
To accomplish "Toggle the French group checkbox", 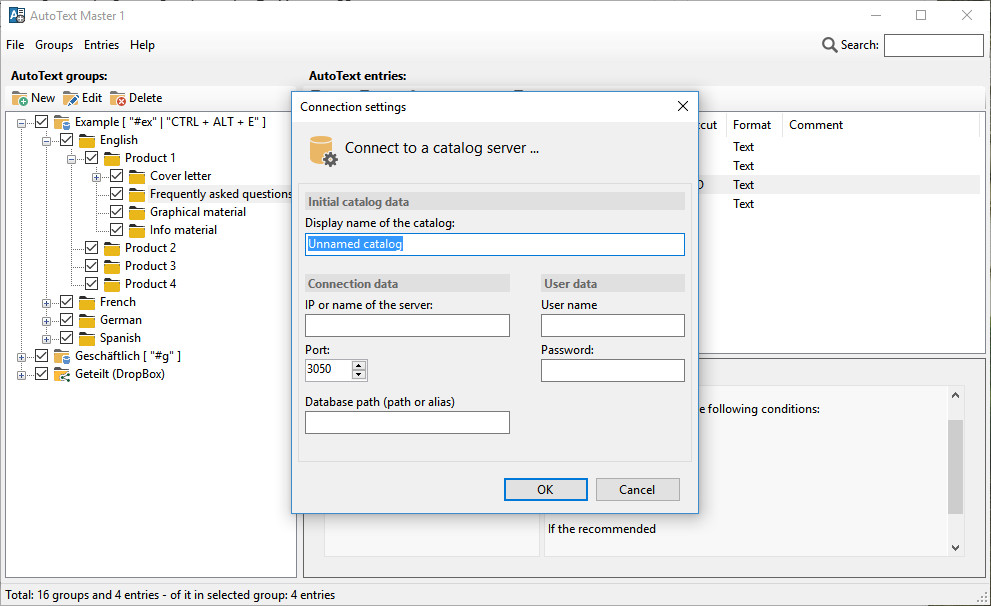I will [66, 301].
